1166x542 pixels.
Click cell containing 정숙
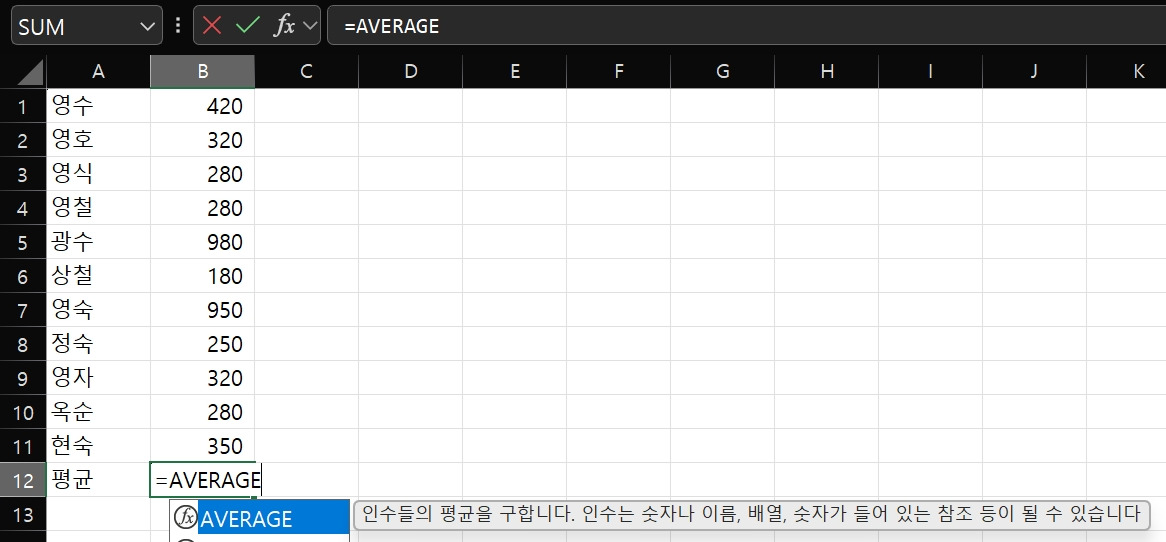98,345
